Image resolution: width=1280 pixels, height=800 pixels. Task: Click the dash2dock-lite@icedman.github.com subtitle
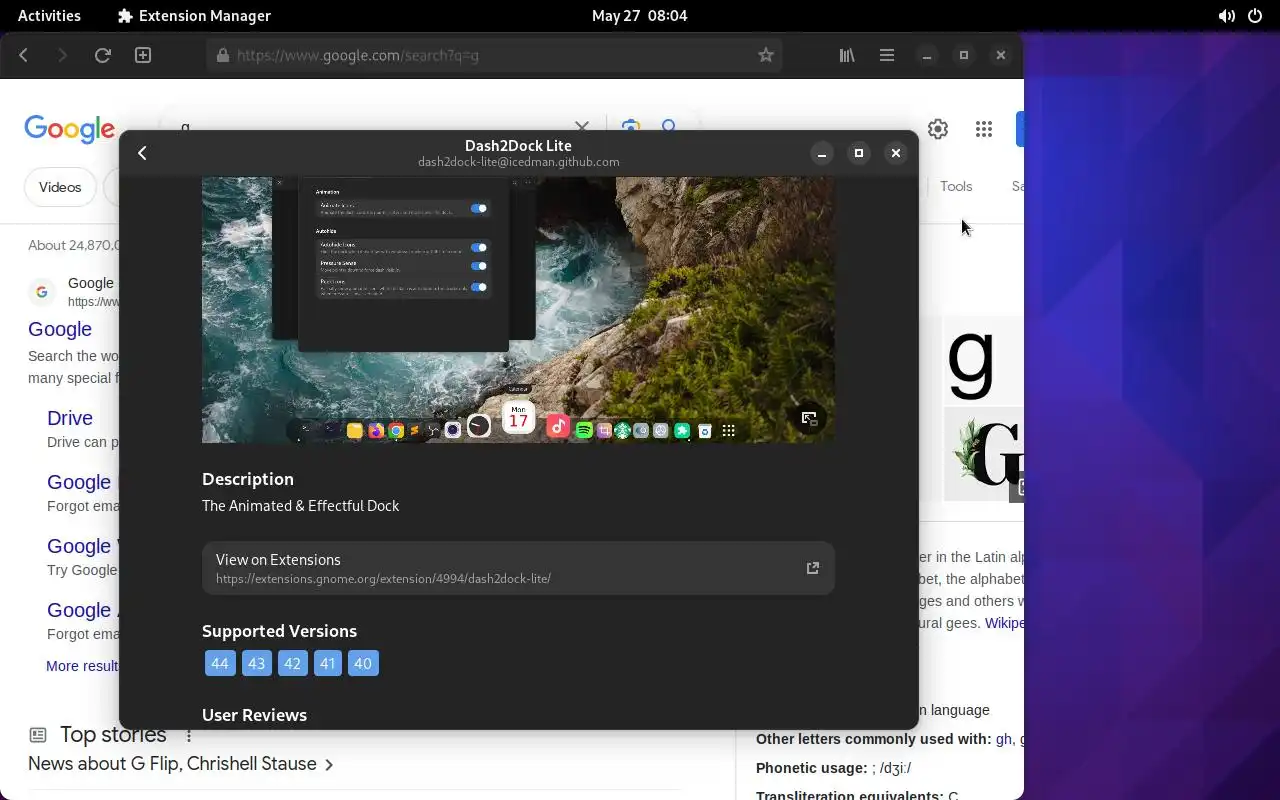pos(518,162)
